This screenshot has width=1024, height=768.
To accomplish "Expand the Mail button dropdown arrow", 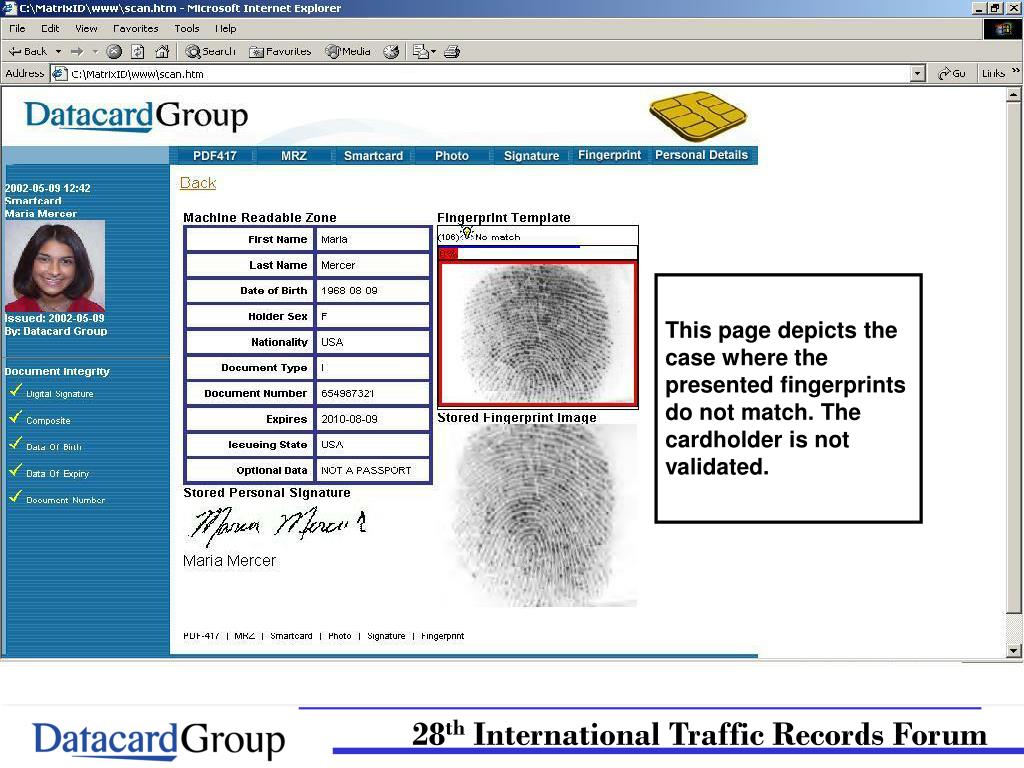I will [434, 52].
